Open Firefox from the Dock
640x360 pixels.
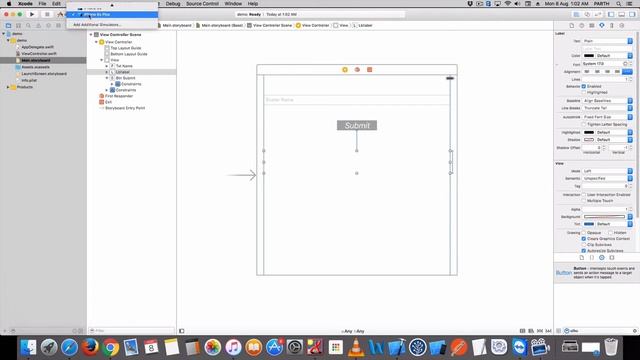90,348
